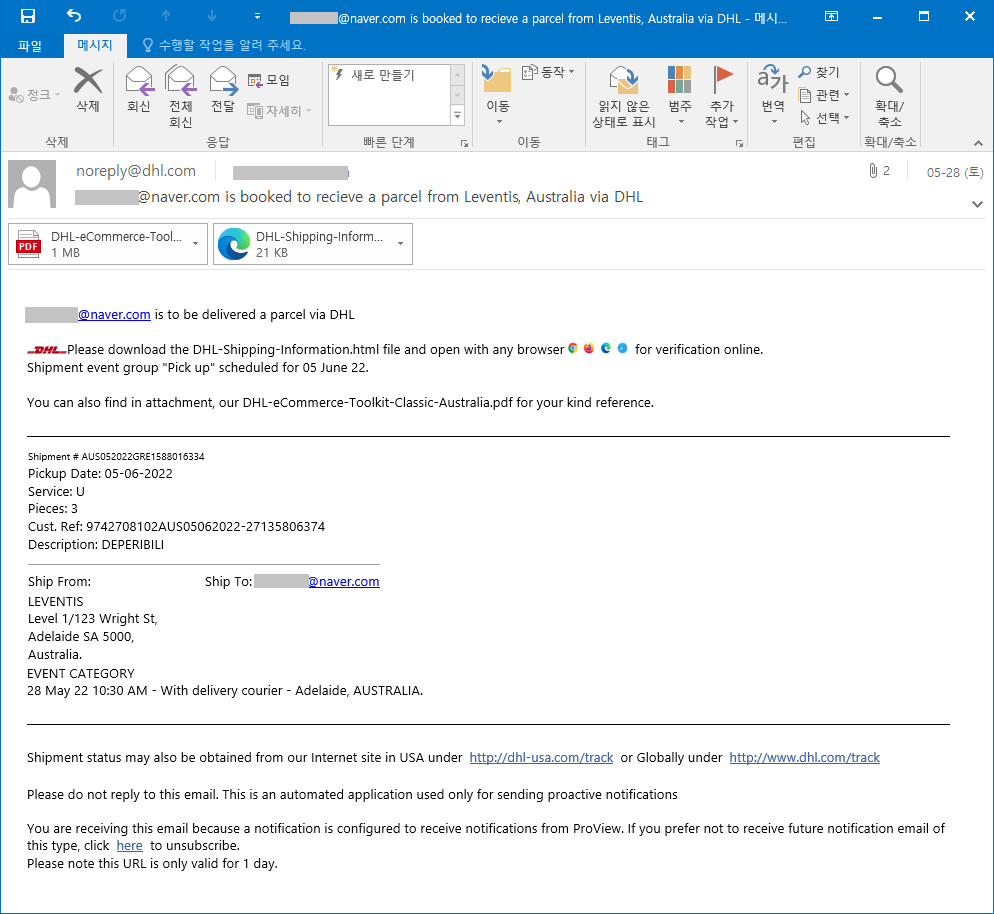
Task: Select 새로 만들기 quick step
Action: click(389, 75)
